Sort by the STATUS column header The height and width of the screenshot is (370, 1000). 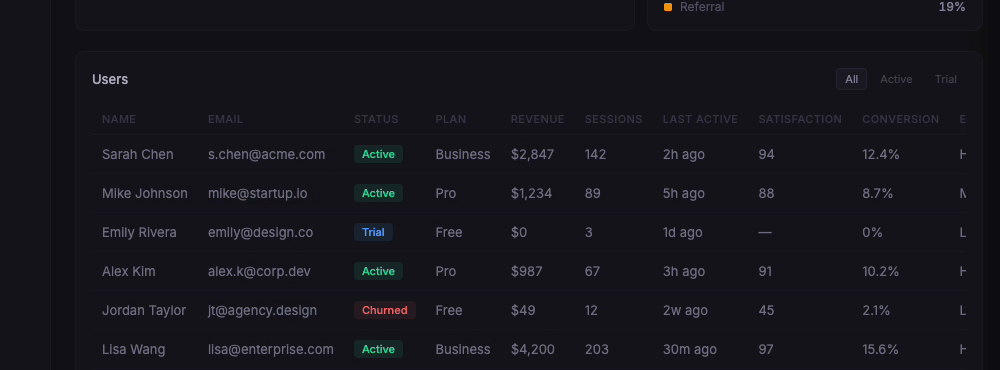[376, 119]
